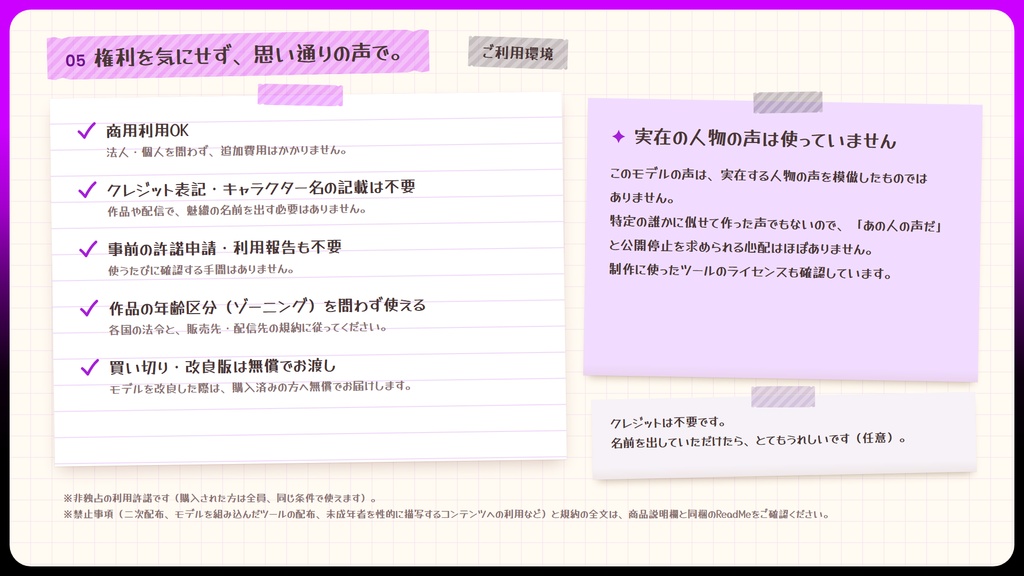Select the 商用利用OK heading
The width and height of the screenshot is (1024, 576).
click(147, 131)
